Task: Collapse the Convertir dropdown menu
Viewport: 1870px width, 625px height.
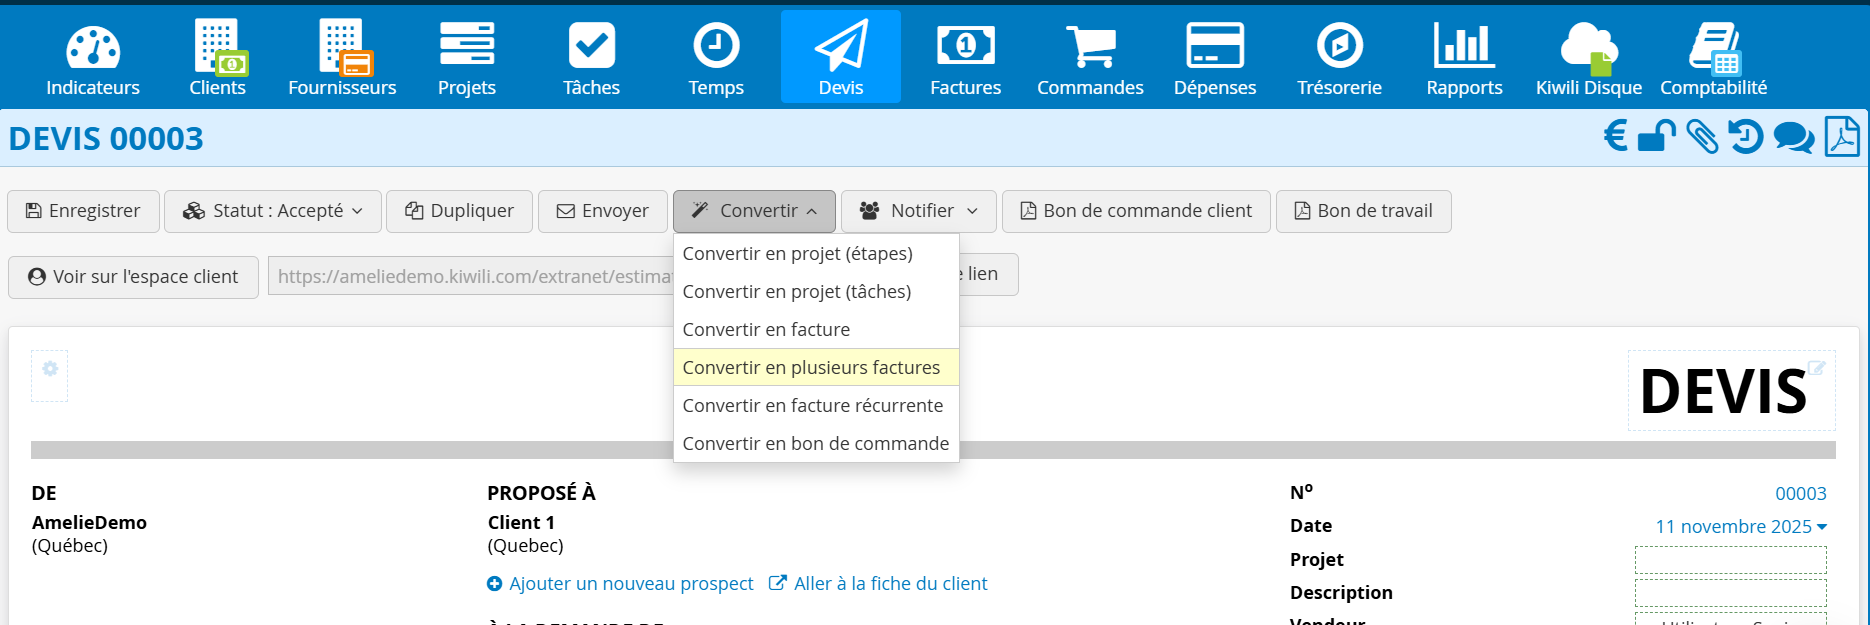Action: (x=754, y=211)
